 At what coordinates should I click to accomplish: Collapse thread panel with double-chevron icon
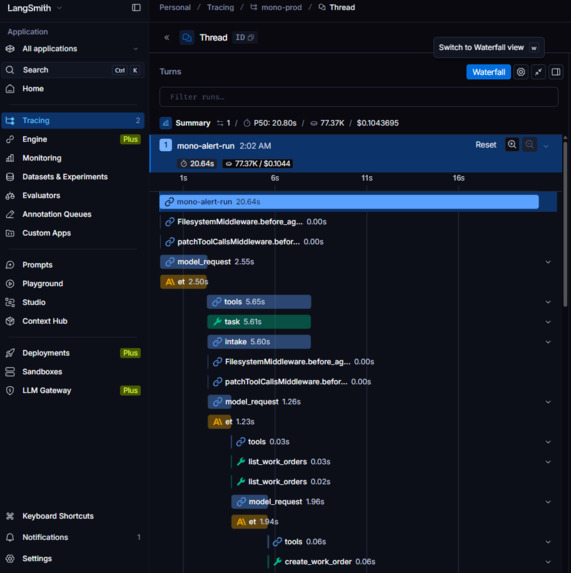[167, 37]
